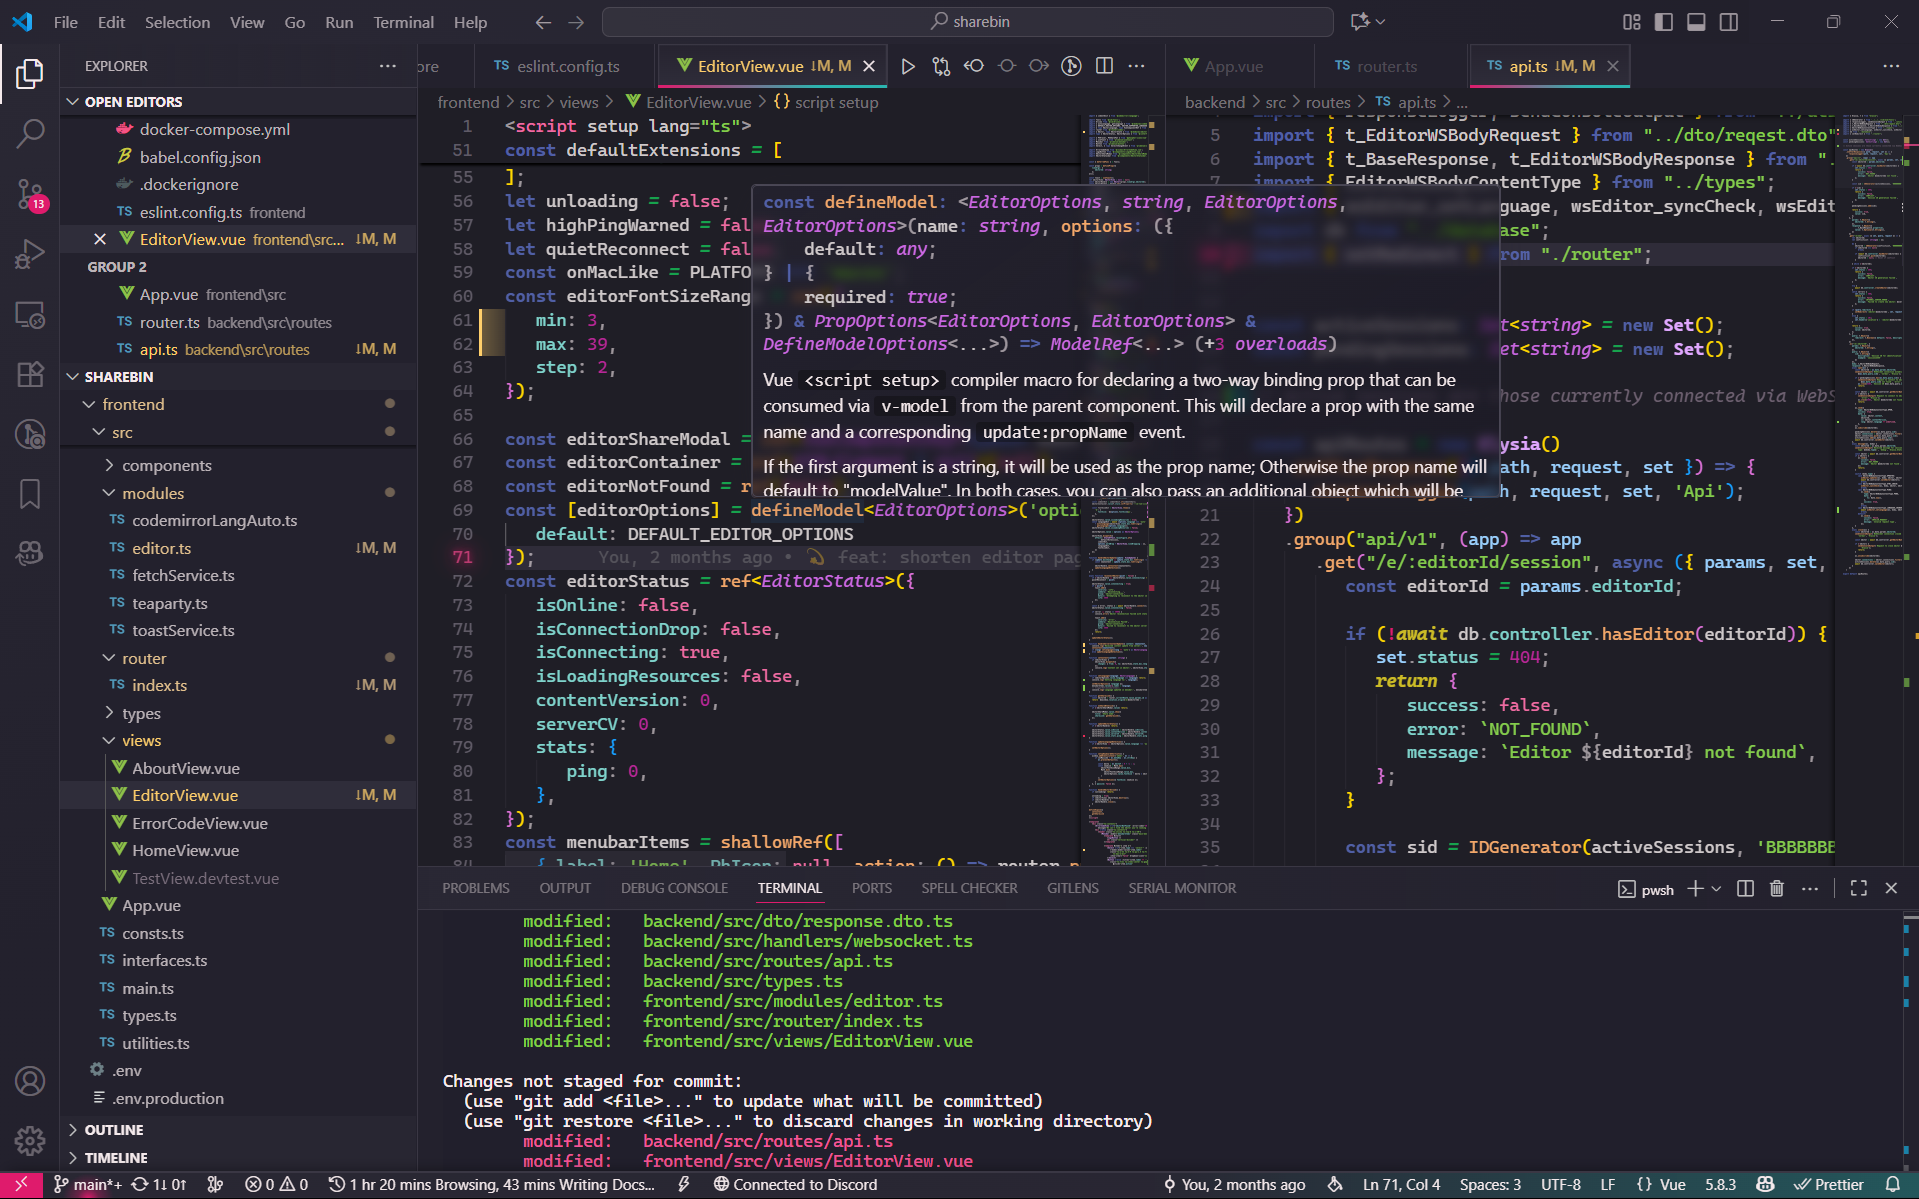
Task: Open the sharebin command center search box
Action: pos(968,22)
